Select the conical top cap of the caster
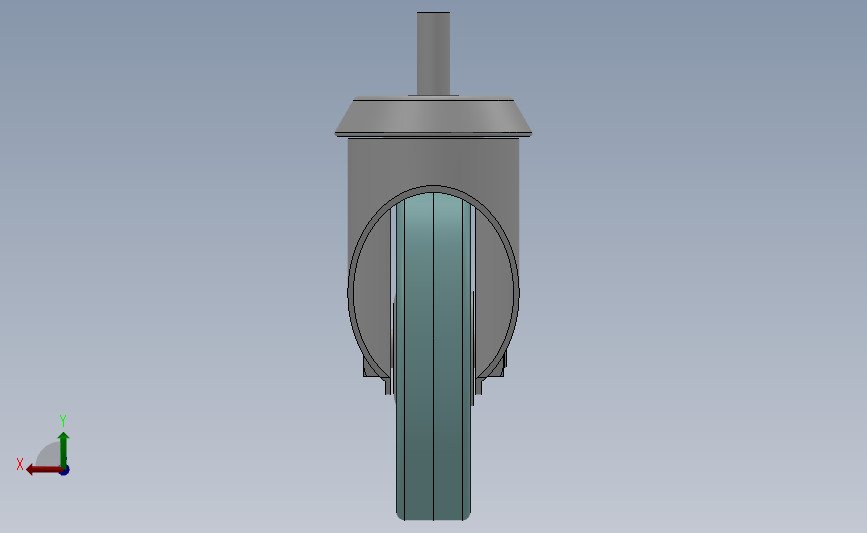Image resolution: width=867 pixels, height=533 pixels. (x=434, y=116)
